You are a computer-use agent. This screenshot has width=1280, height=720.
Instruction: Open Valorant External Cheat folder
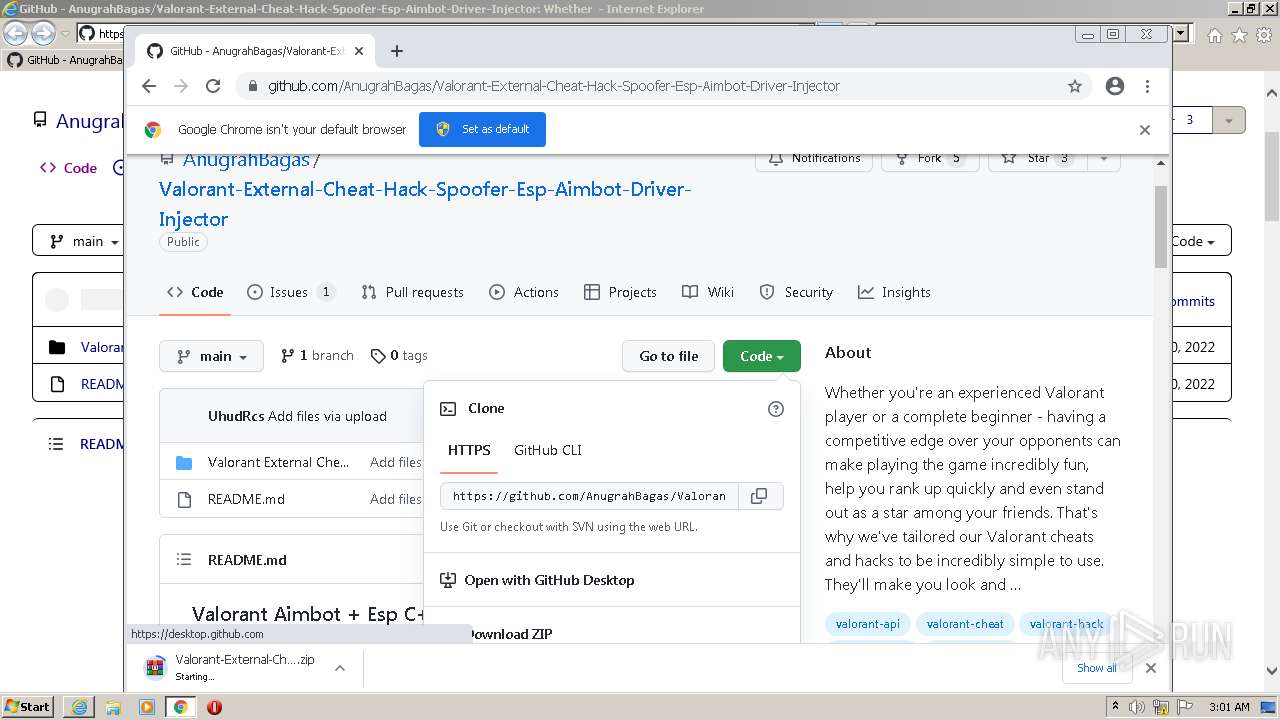coord(278,462)
